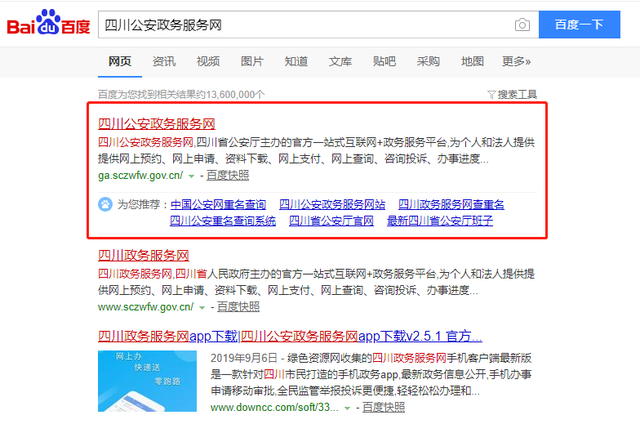640x424 pixels.
Task: Open the 文库 tab
Action: coord(340,62)
